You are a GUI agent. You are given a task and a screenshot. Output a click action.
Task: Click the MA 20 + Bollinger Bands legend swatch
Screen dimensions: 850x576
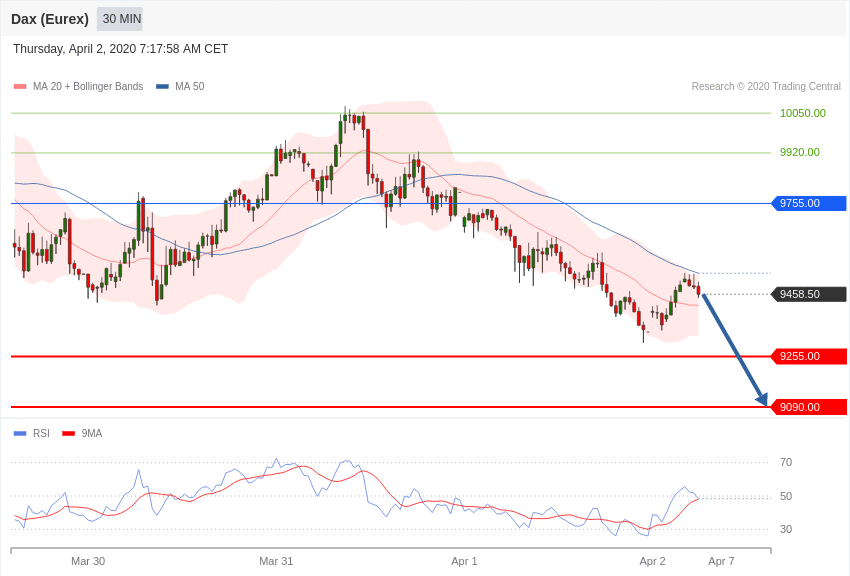tap(20, 86)
